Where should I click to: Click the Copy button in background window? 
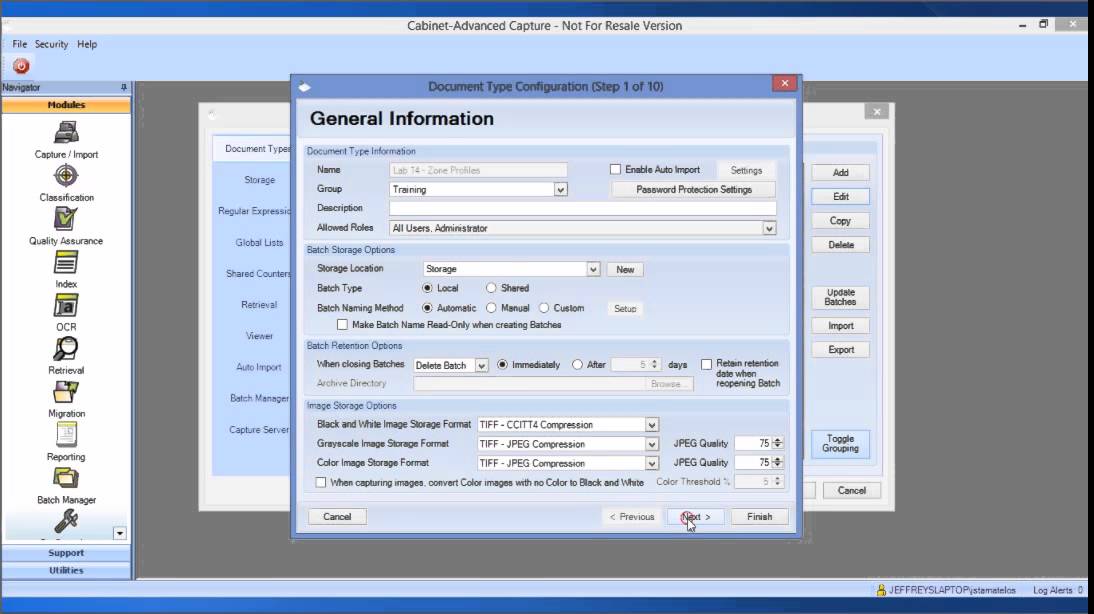841,220
